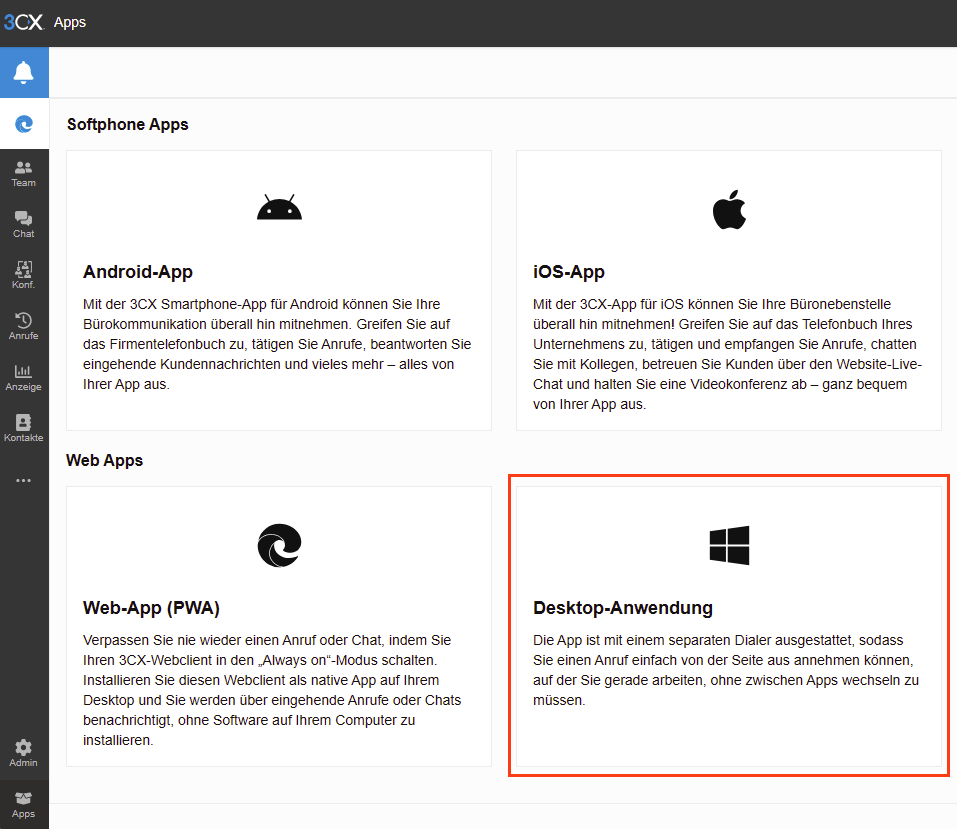Click the circular status avatar below the bell

point(23,123)
